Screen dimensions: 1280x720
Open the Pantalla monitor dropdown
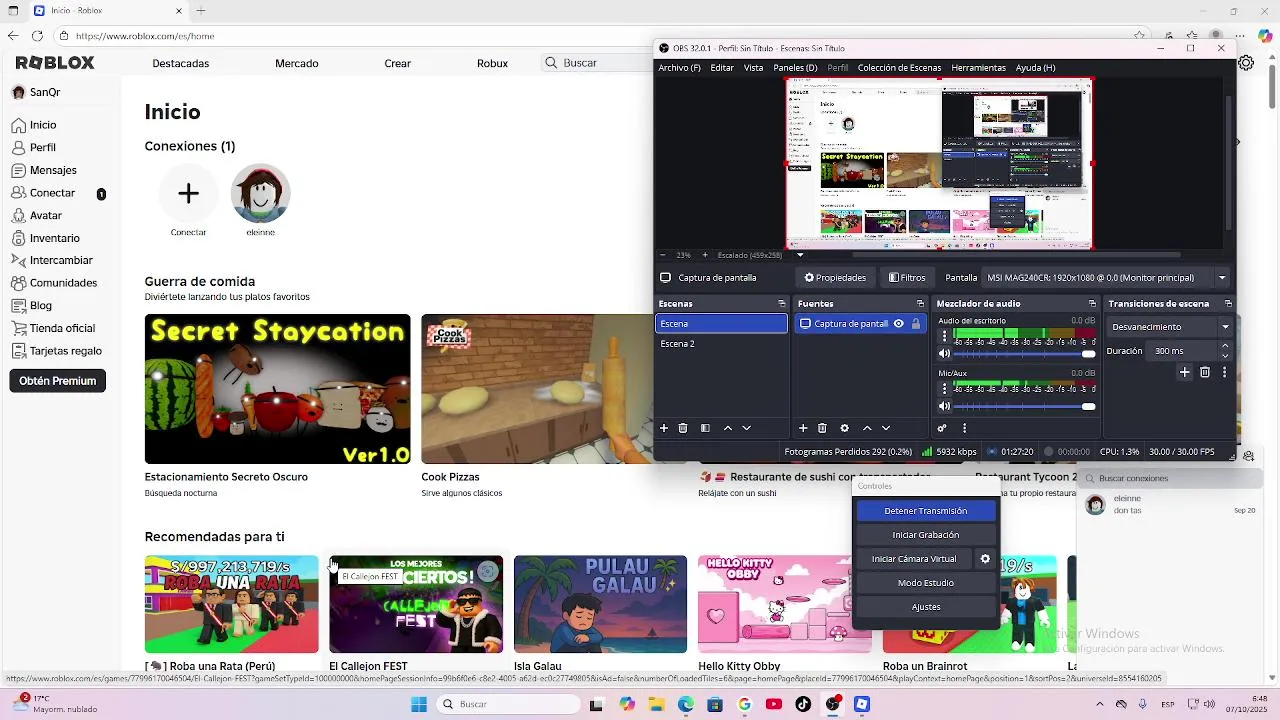1107,278
